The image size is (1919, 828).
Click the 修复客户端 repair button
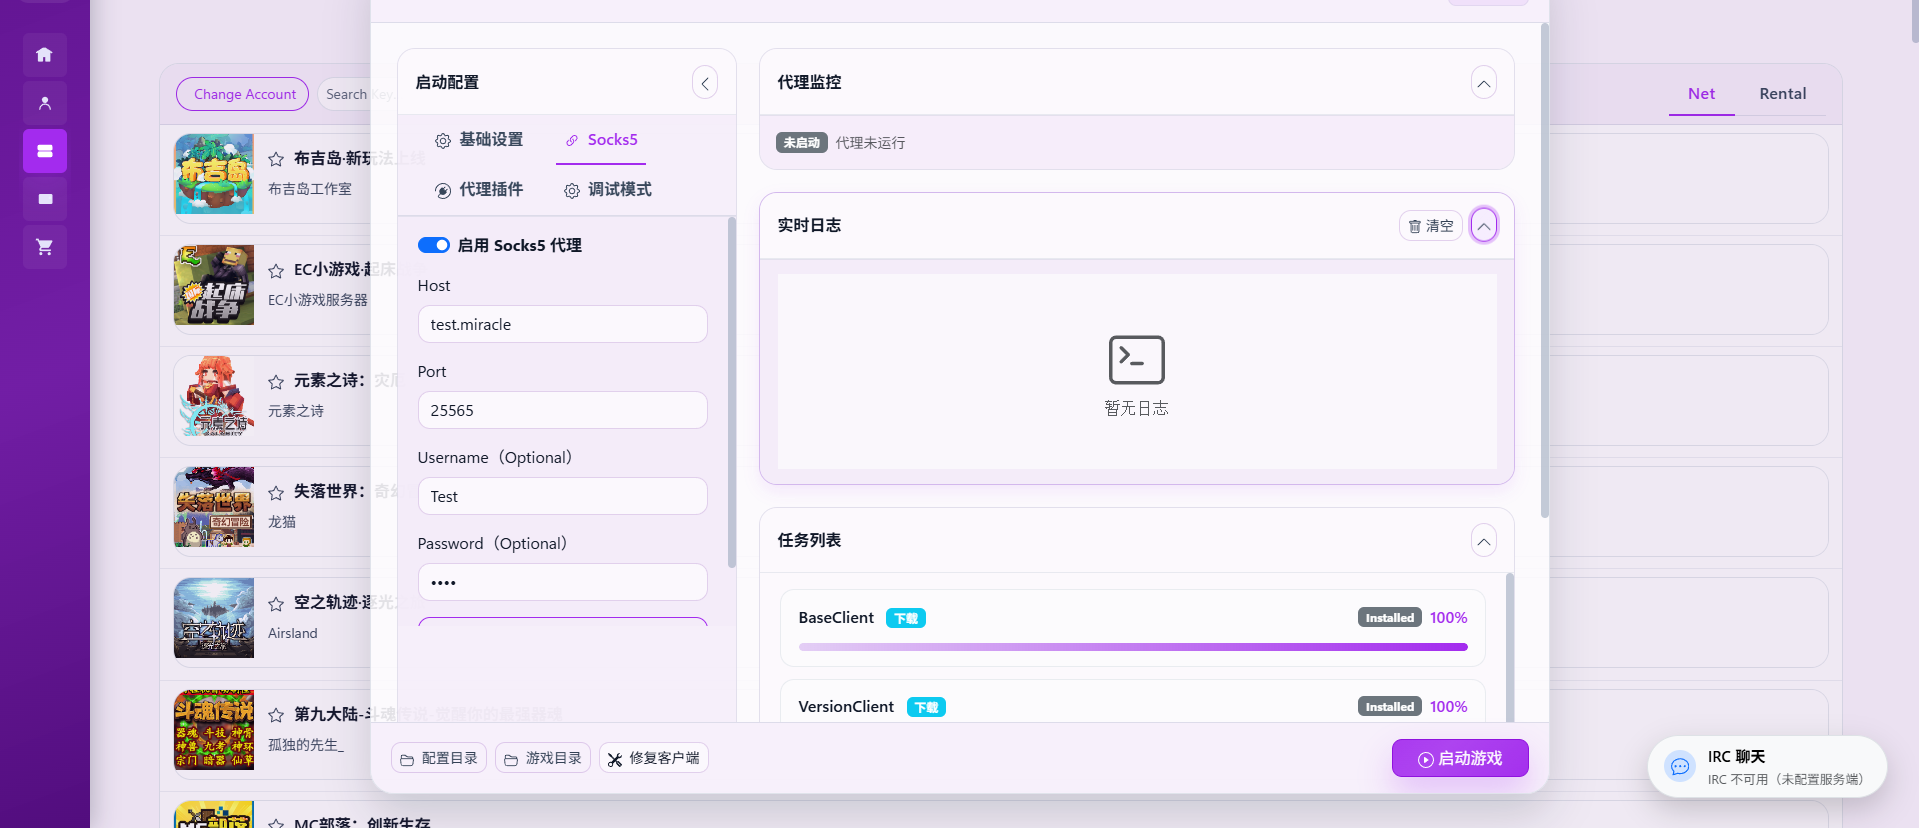click(x=654, y=758)
